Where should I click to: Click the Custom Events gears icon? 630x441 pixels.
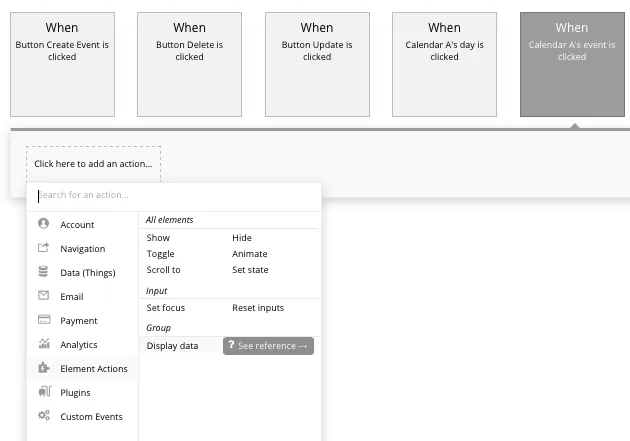[x=43, y=416]
